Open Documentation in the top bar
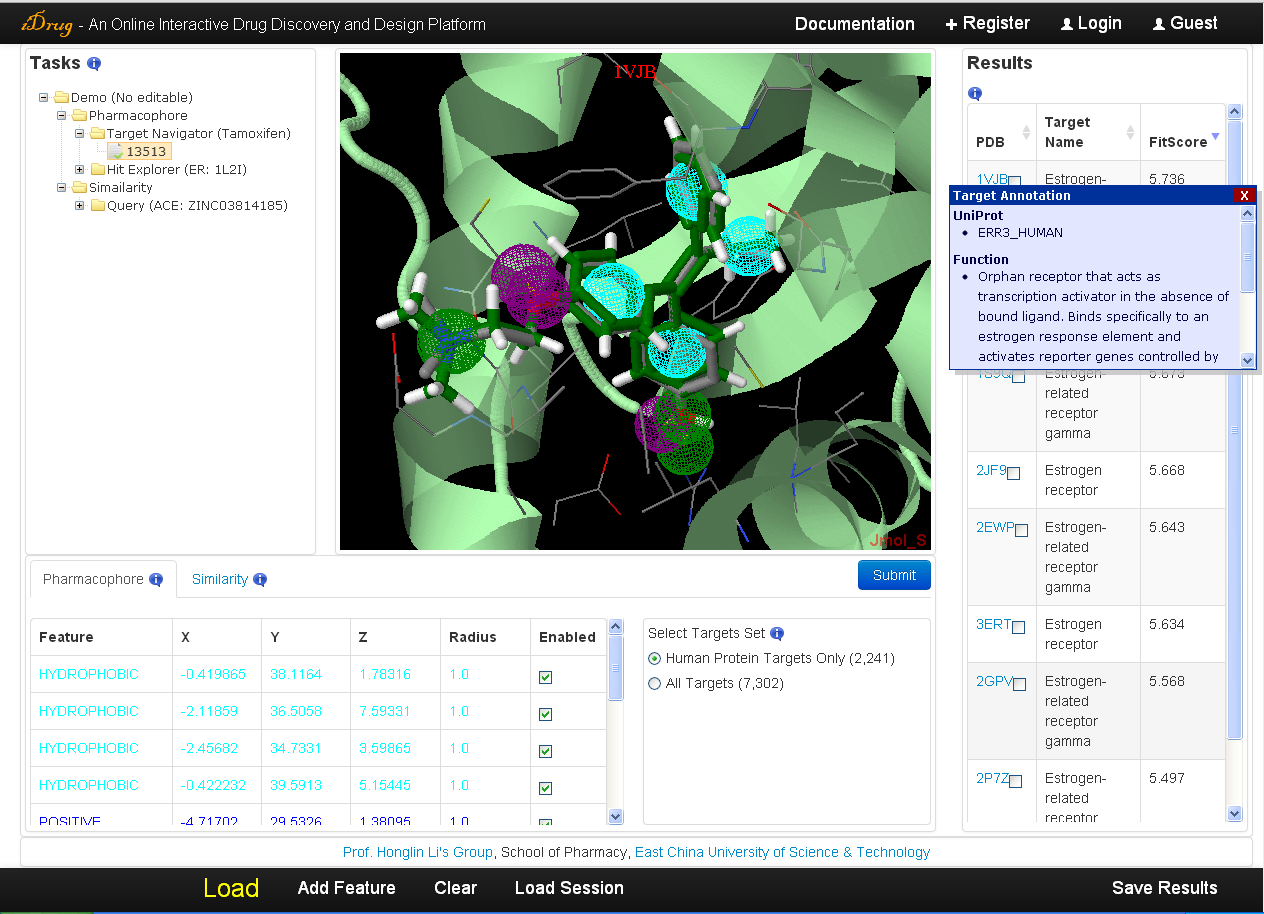The height and width of the screenshot is (914, 1264). tap(855, 24)
